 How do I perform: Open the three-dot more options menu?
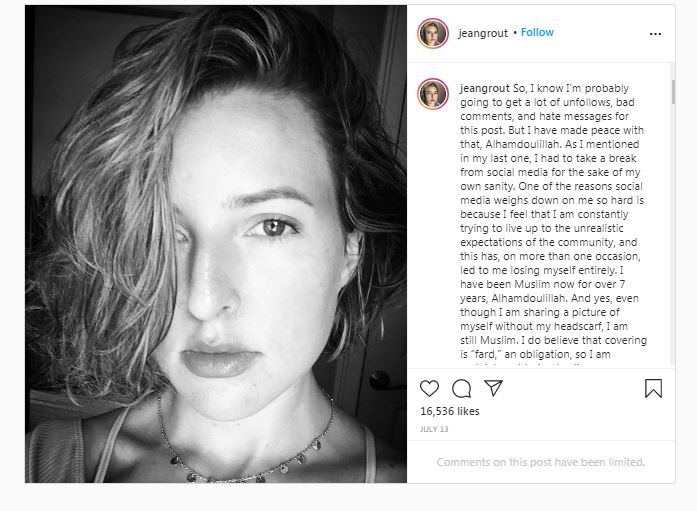pyautogui.click(x=655, y=33)
